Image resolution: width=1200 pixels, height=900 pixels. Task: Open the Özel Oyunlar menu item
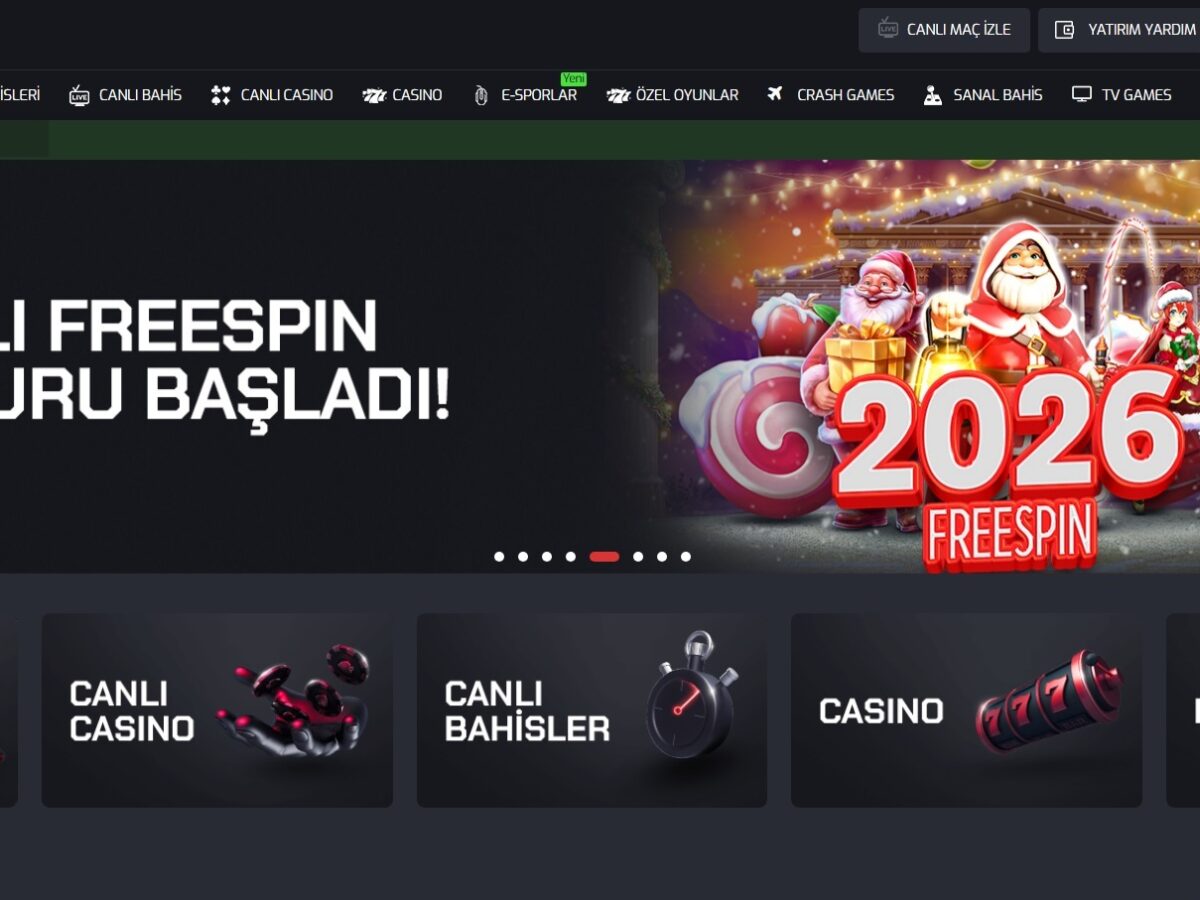point(672,95)
